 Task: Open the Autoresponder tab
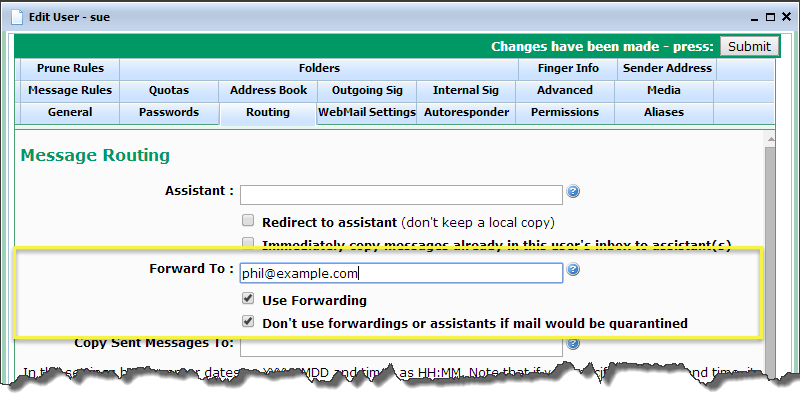[466, 113]
